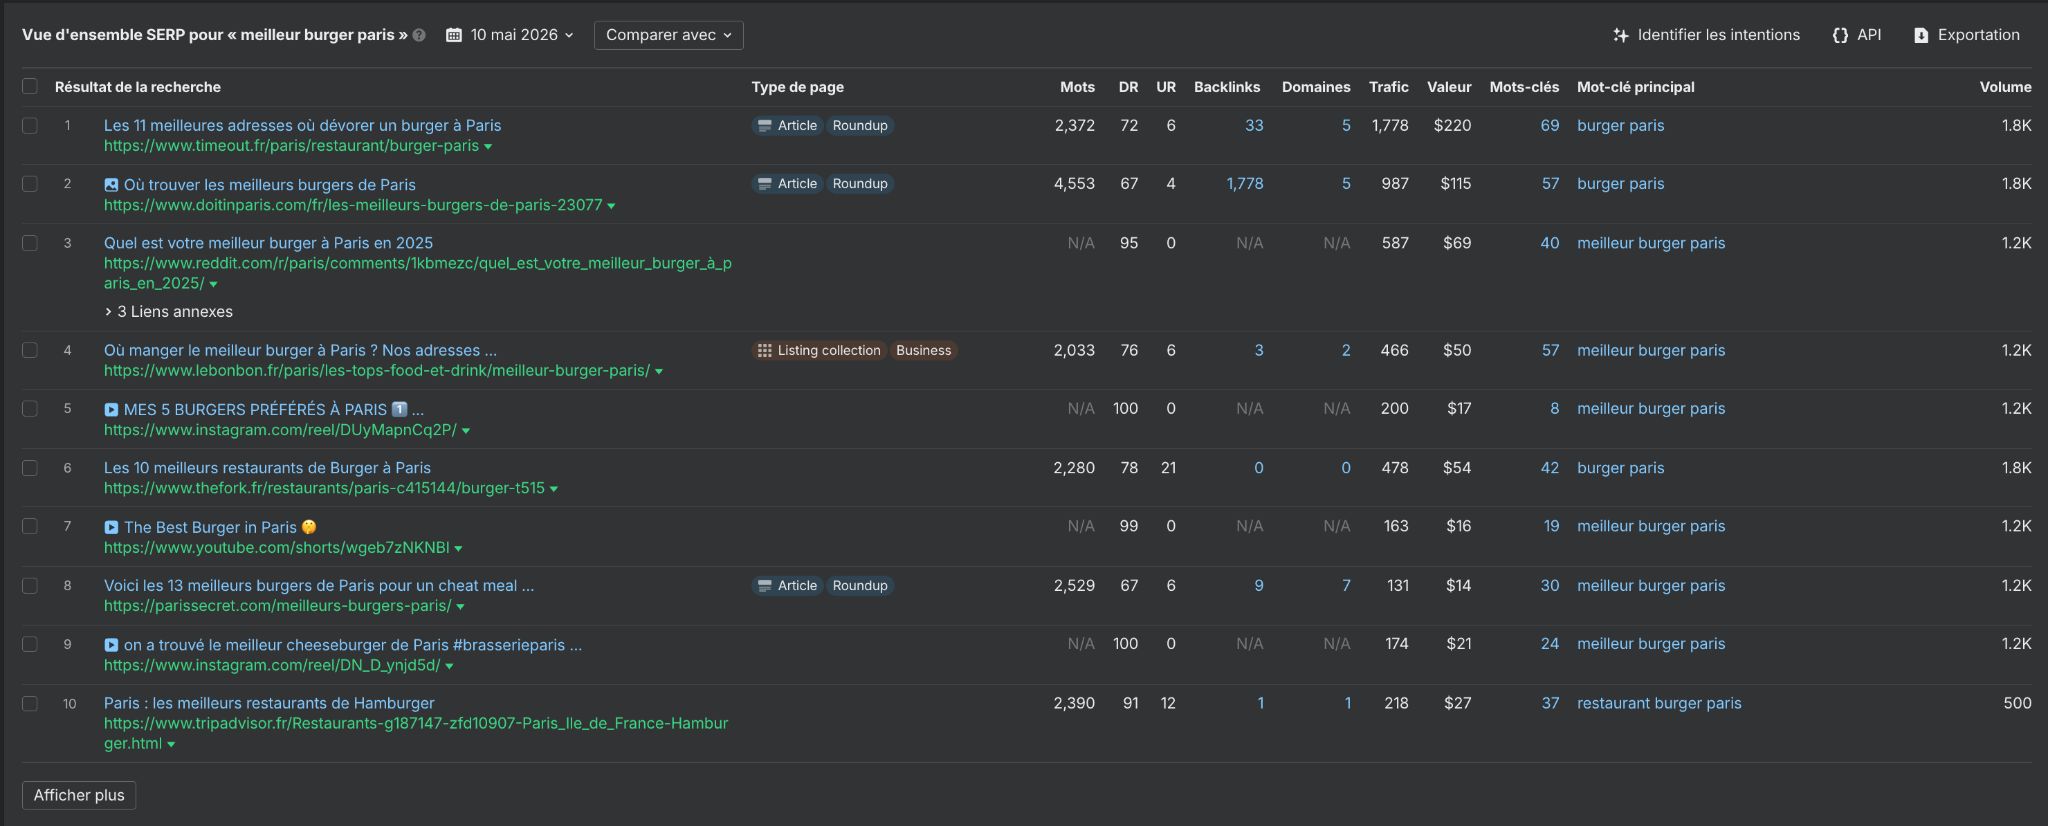
Task: Open Paris : les meilleurs restaurants de Hamburger title
Action: coord(269,704)
